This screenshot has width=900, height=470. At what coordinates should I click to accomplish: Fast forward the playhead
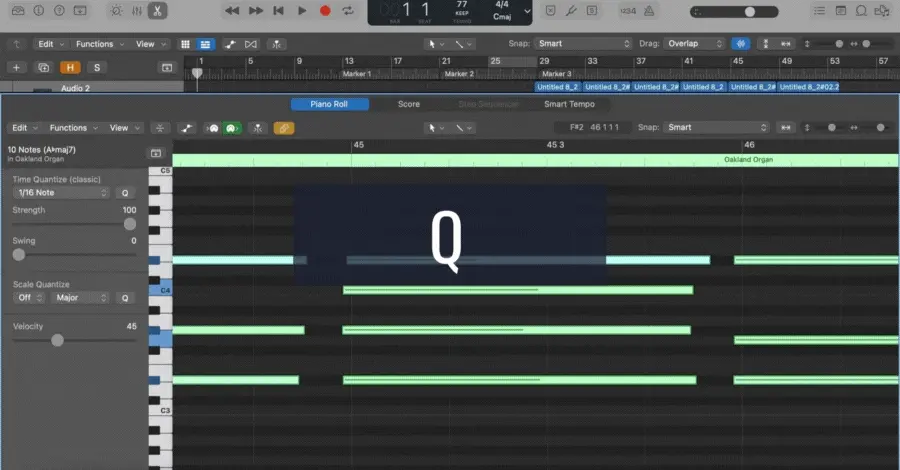point(255,10)
